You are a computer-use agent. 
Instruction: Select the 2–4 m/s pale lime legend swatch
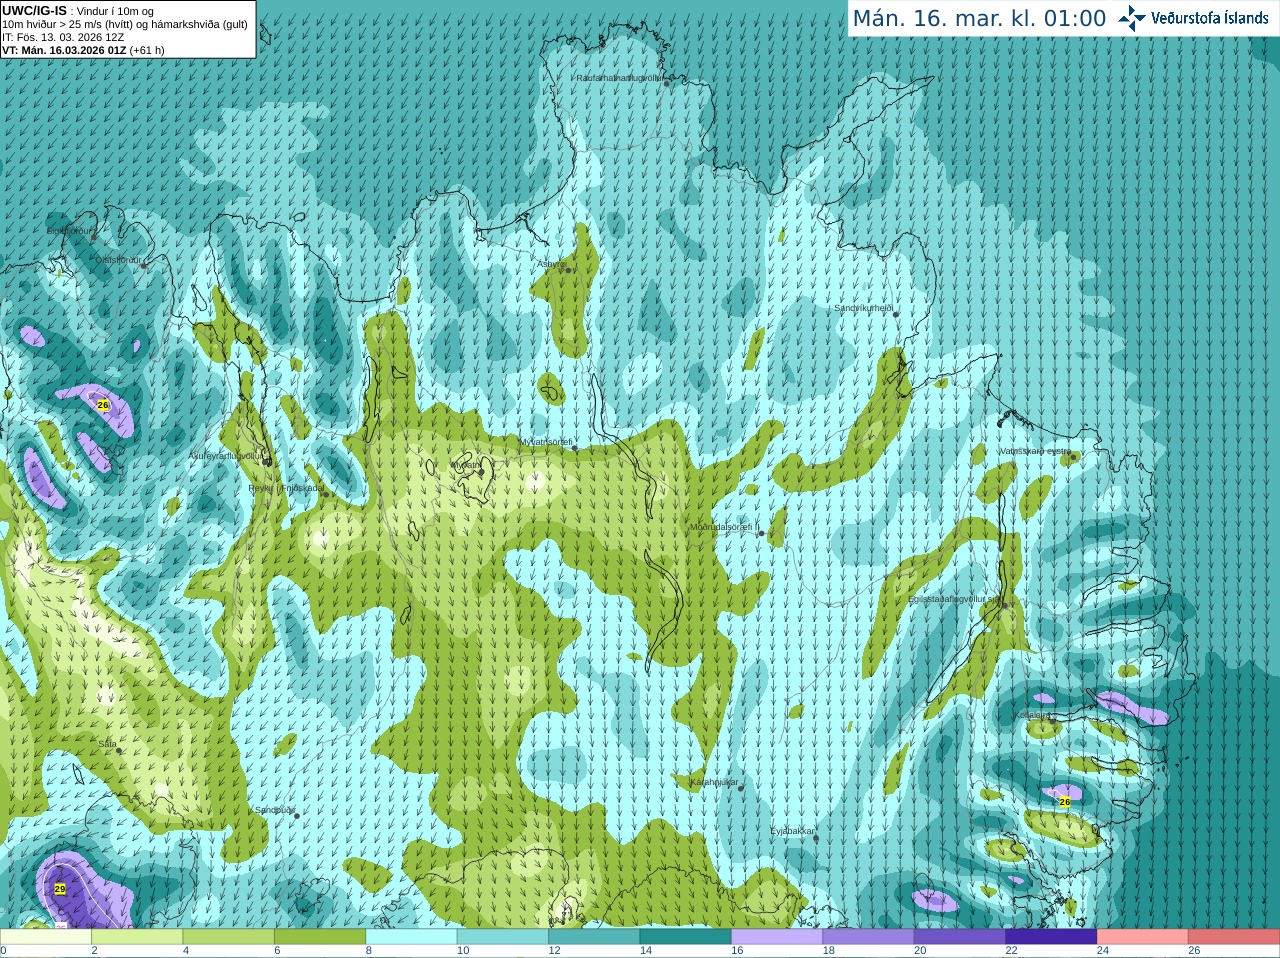point(137,937)
